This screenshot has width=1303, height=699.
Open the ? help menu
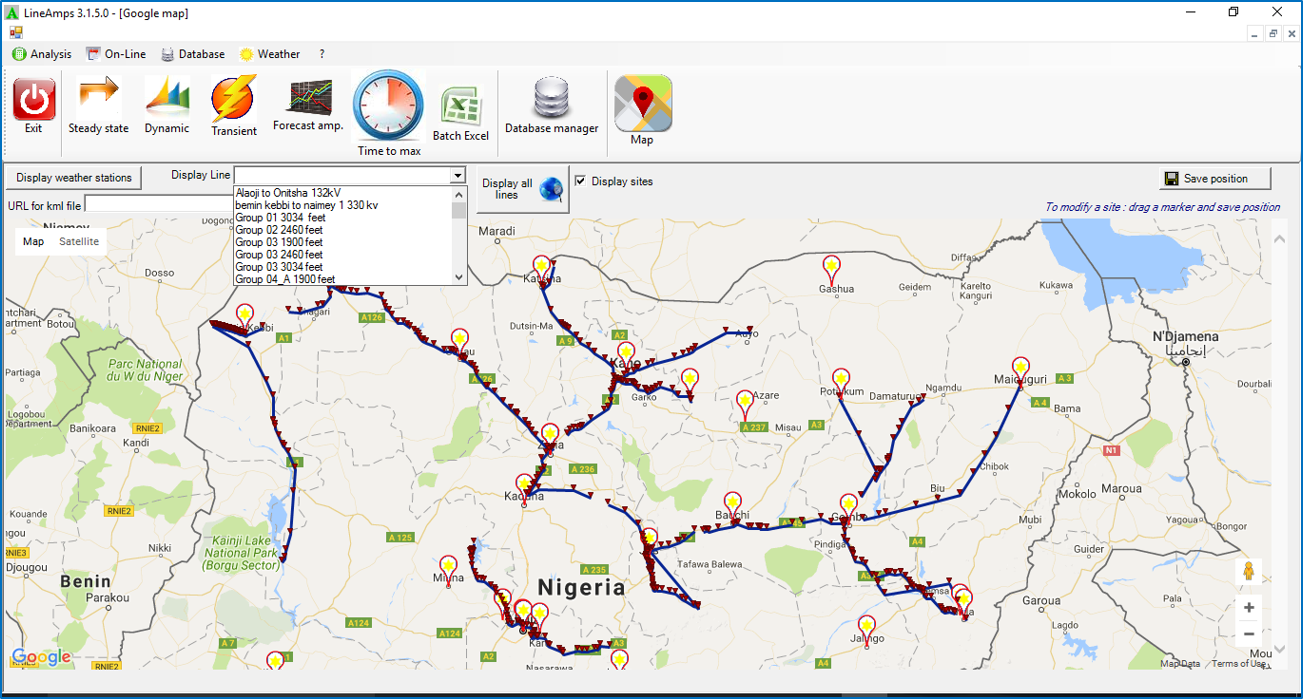coord(322,54)
